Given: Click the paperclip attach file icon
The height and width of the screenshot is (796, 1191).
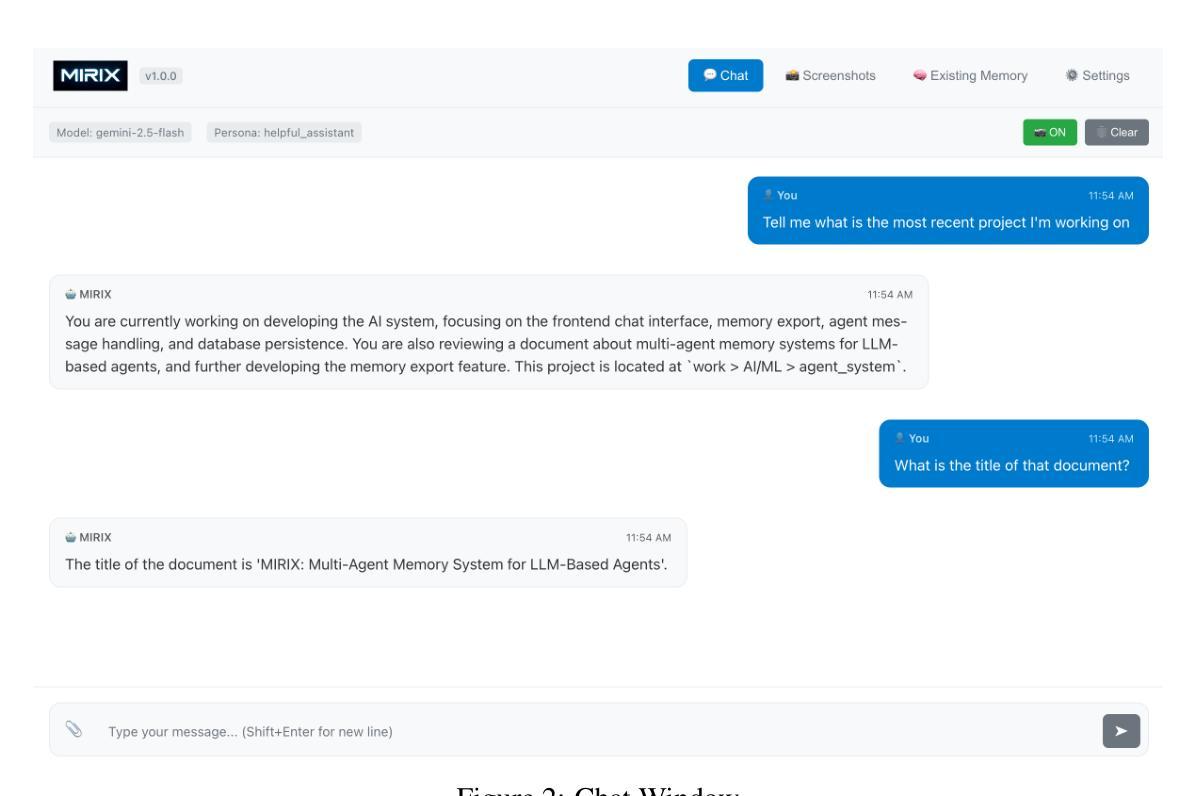Looking at the screenshot, I should pyautogui.click(x=74, y=729).
